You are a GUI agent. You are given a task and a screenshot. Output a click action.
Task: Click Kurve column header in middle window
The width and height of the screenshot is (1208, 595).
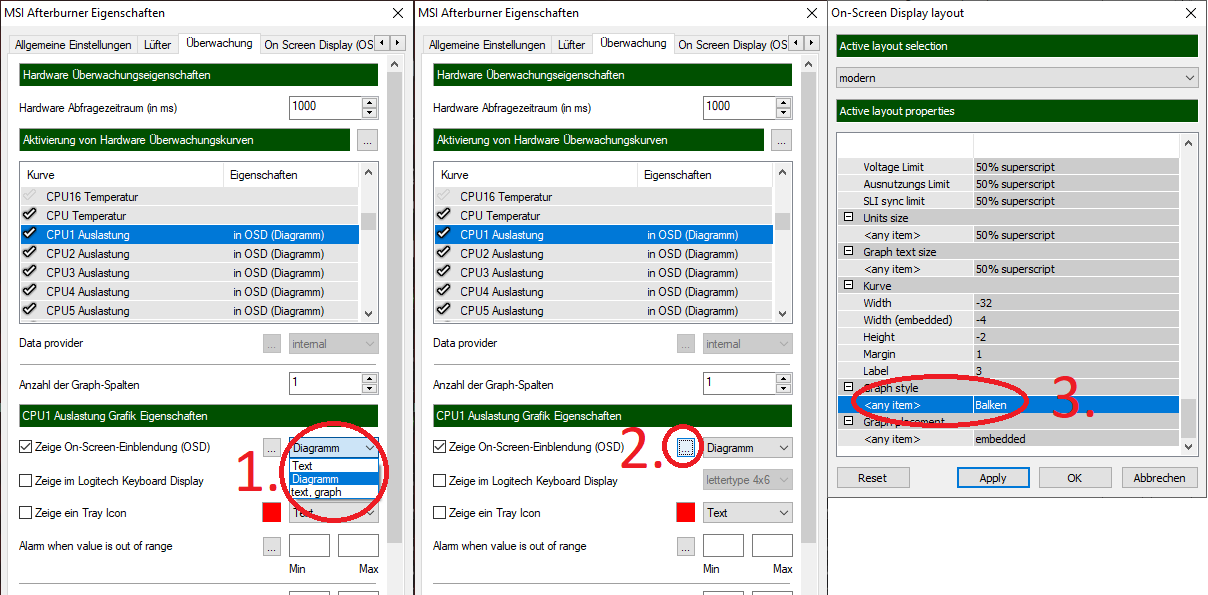coord(535,175)
